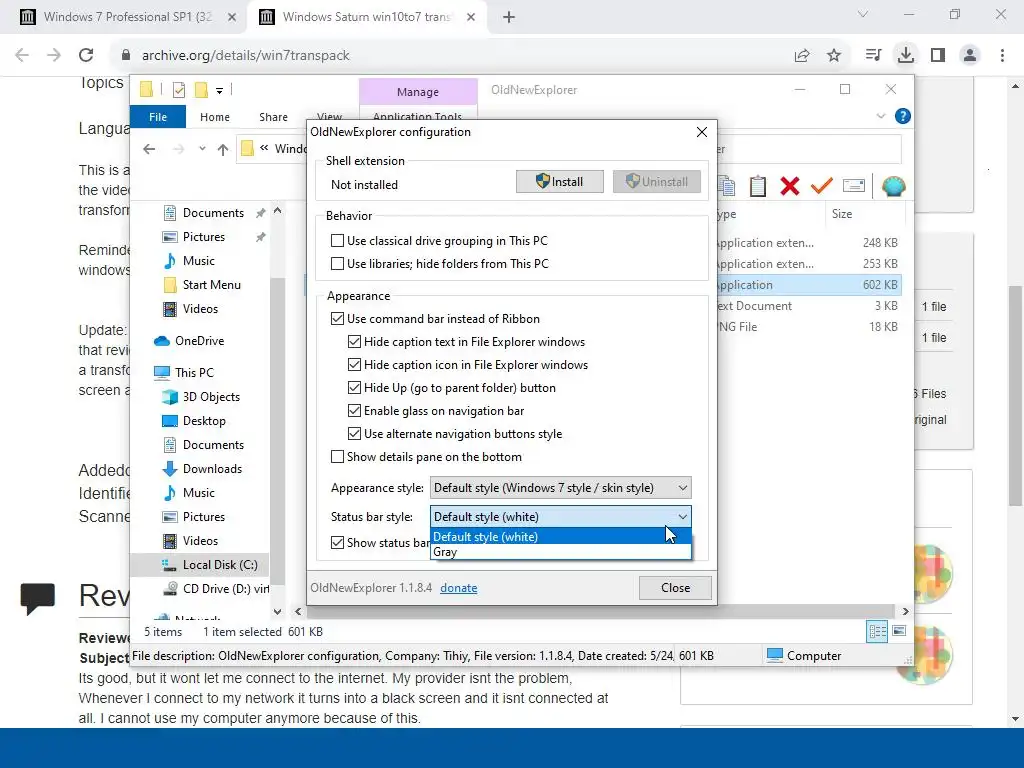Uncheck Hide caption icon in File Explorer windows
This screenshot has width=1024, height=768.
[354, 364]
